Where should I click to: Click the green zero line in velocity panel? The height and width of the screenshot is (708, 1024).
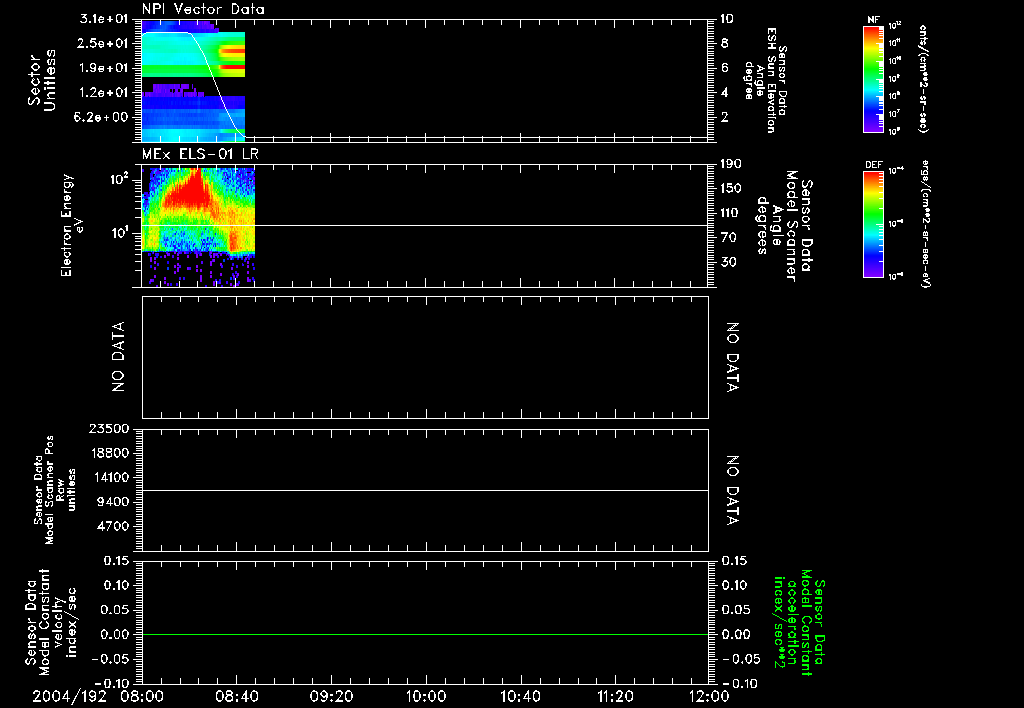(x=425, y=635)
